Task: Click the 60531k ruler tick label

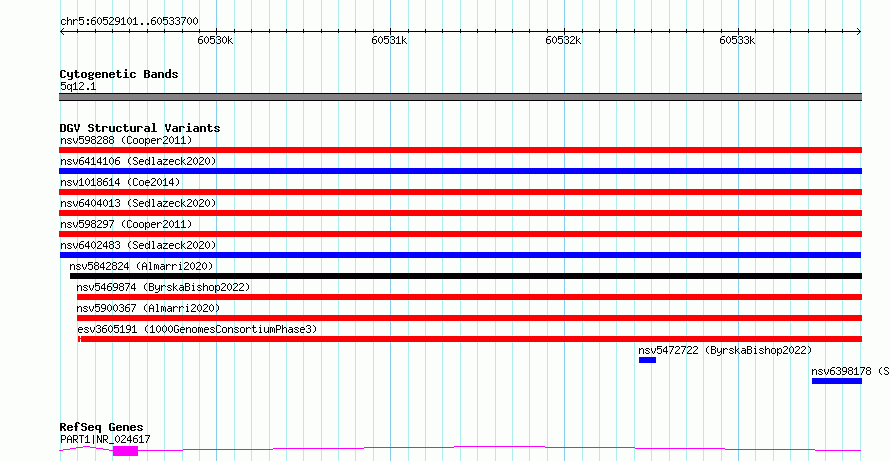Action: [x=389, y=40]
